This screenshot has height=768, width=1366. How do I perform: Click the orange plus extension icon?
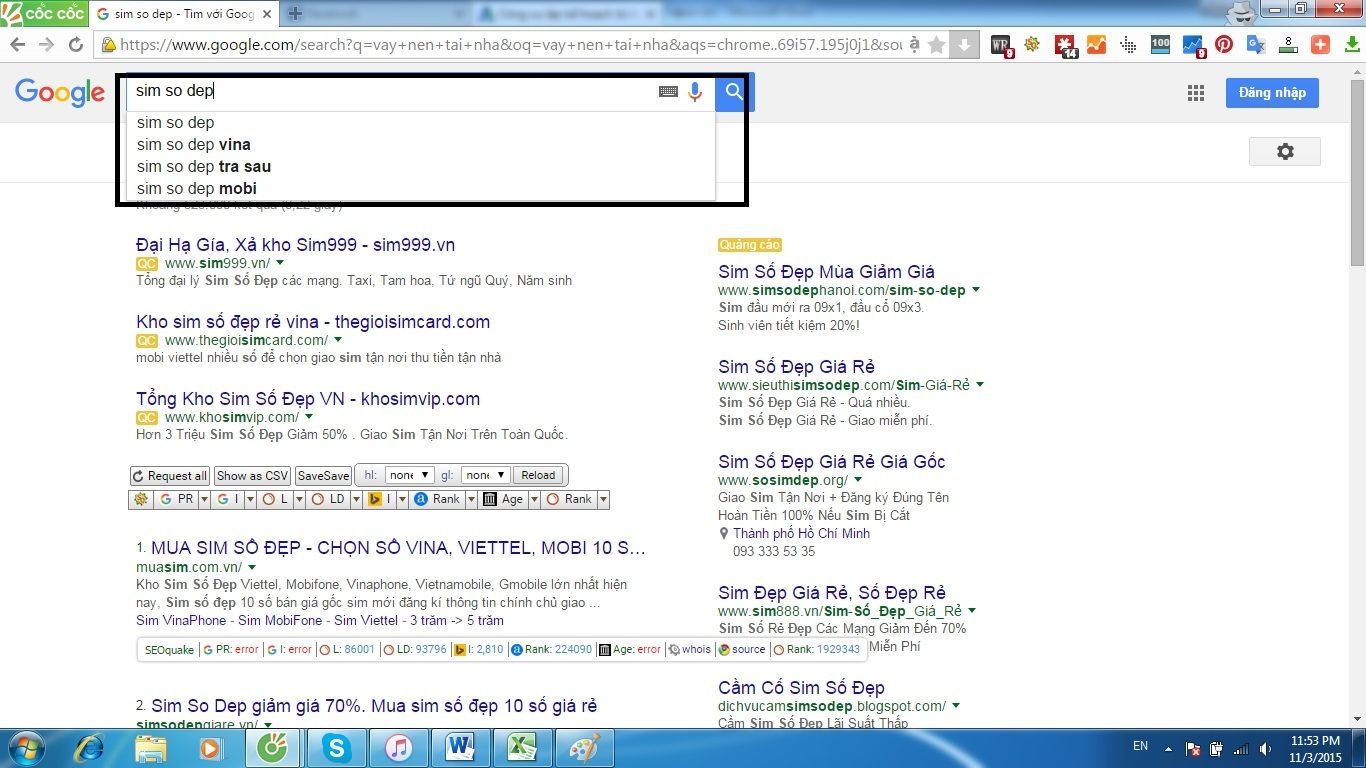(x=1320, y=45)
